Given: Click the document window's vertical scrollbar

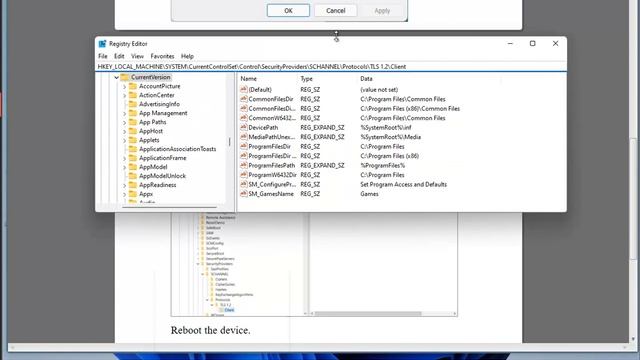Looking at the screenshot, I should [x=633, y=199].
